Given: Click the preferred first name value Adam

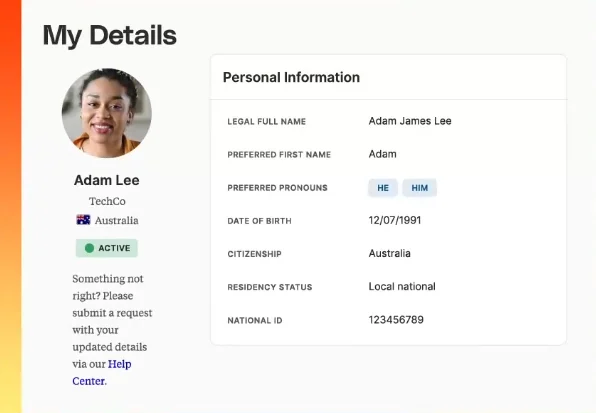Looking at the screenshot, I should coord(382,154).
